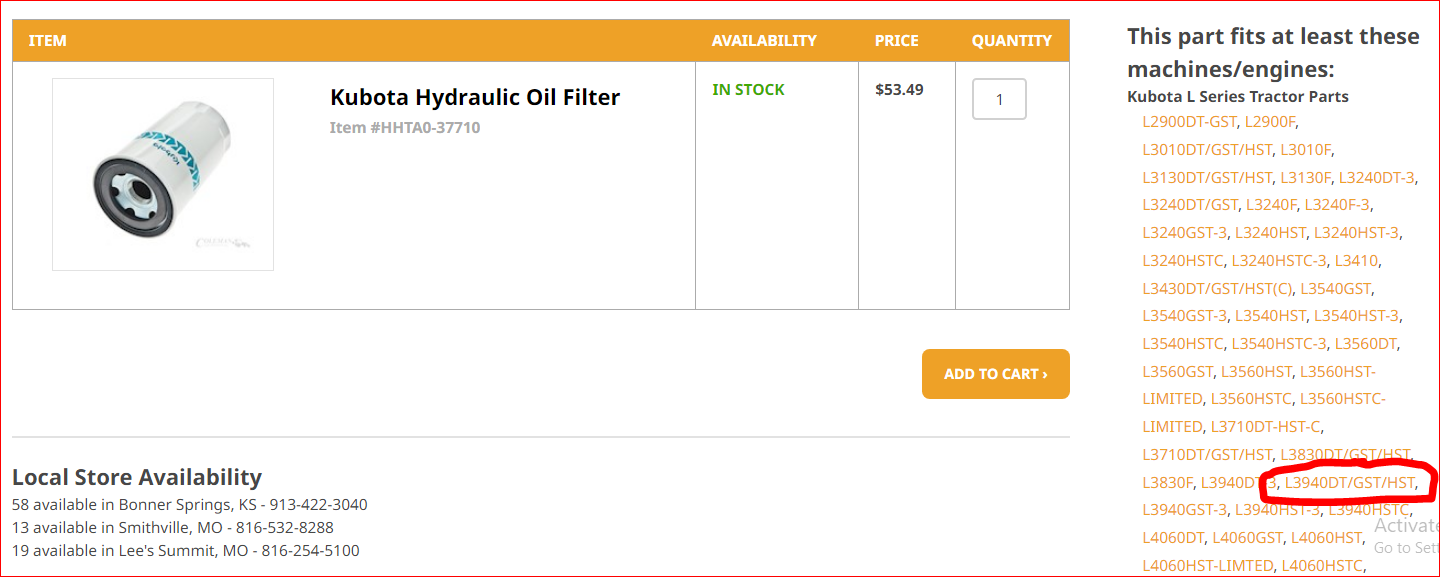Viewport: 1440px width, 577px height.
Task: Click the Add to Cart button
Action: [995, 374]
